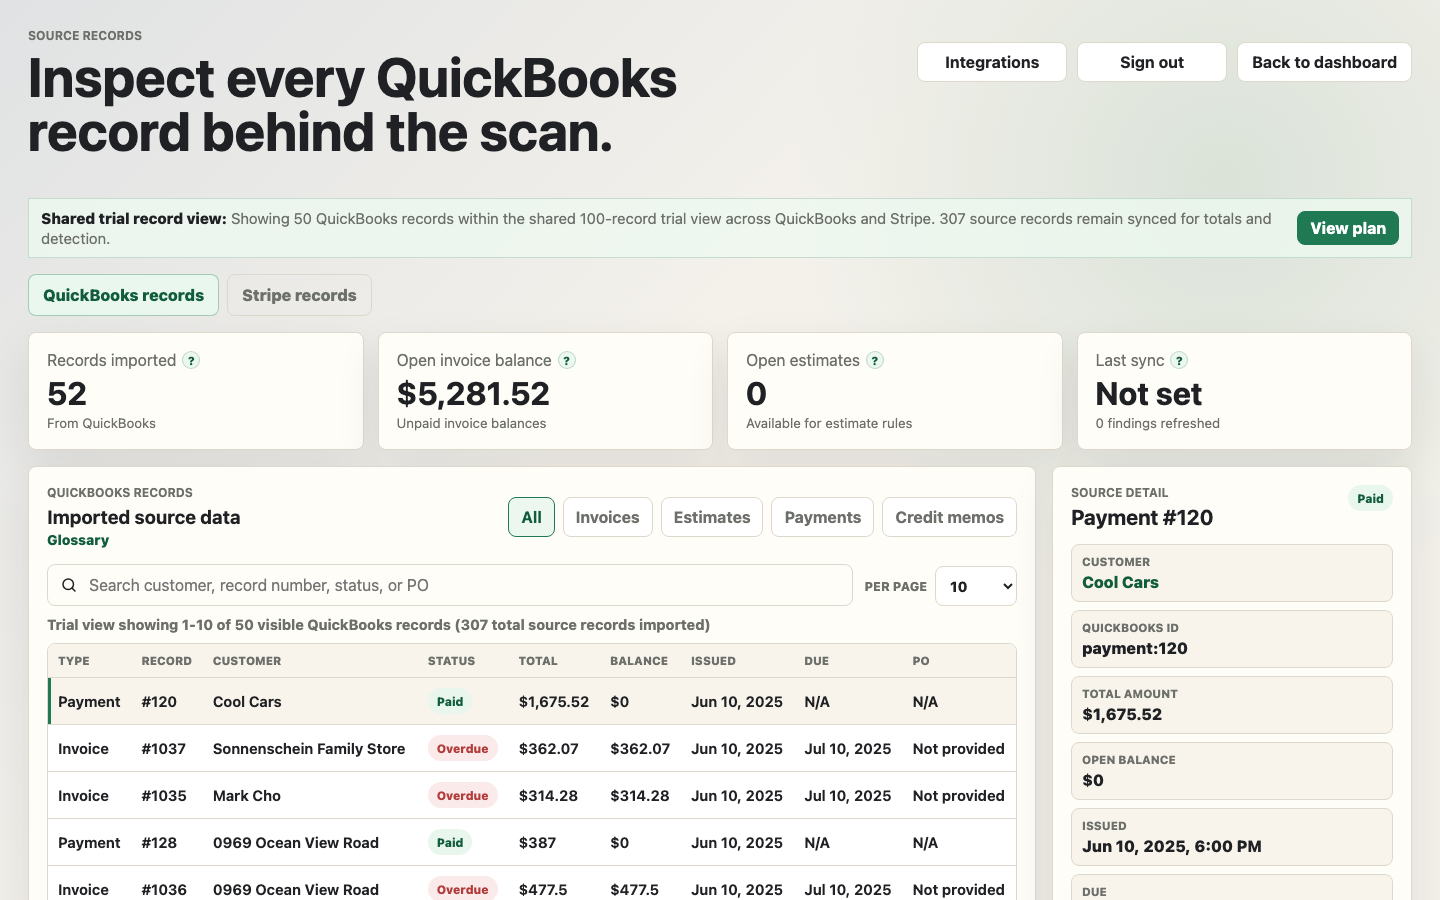Open the Integrations page
Screen dimensions: 1440x900
click(992, 62)
